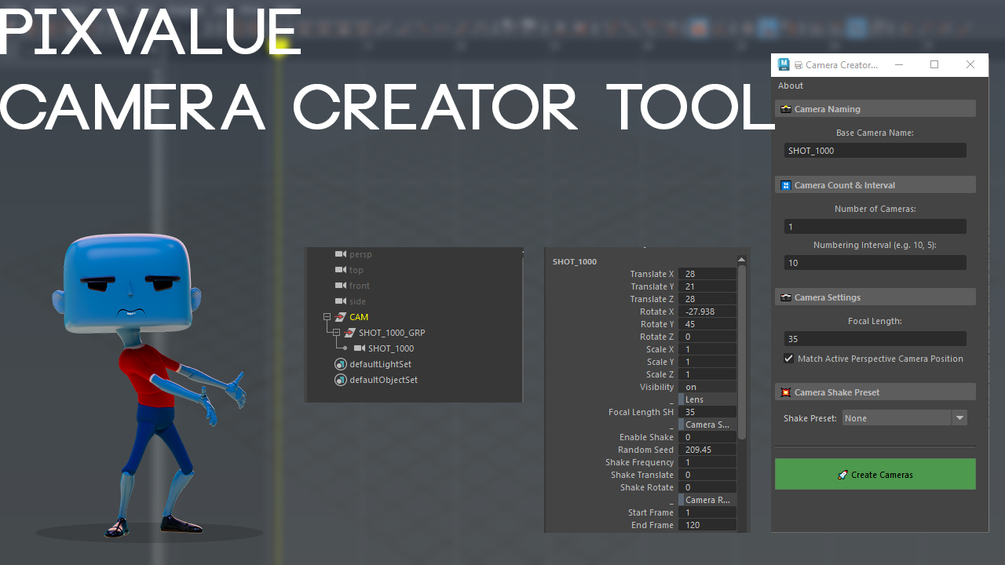Click the channel box vertical scrollbar thumb
The image size is (1005, 565).
pyautogui.click(x=742, y=352)
